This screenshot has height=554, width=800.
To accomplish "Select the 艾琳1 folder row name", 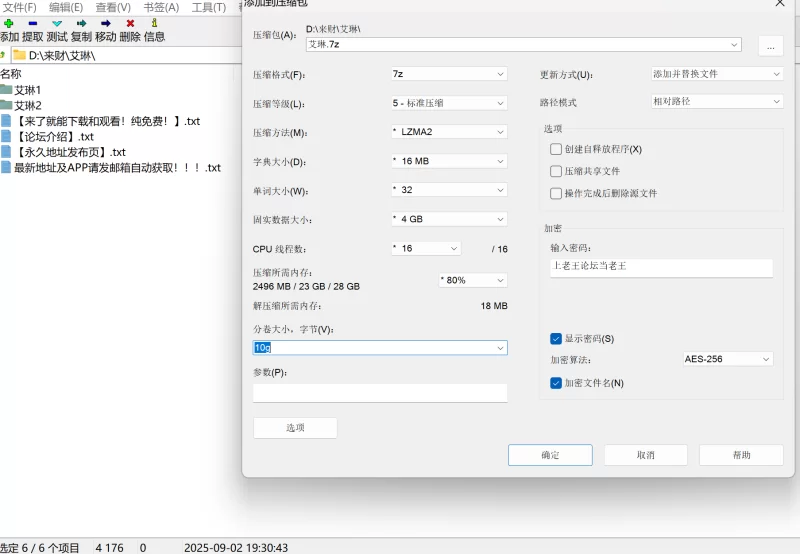I will coord(28,90).
